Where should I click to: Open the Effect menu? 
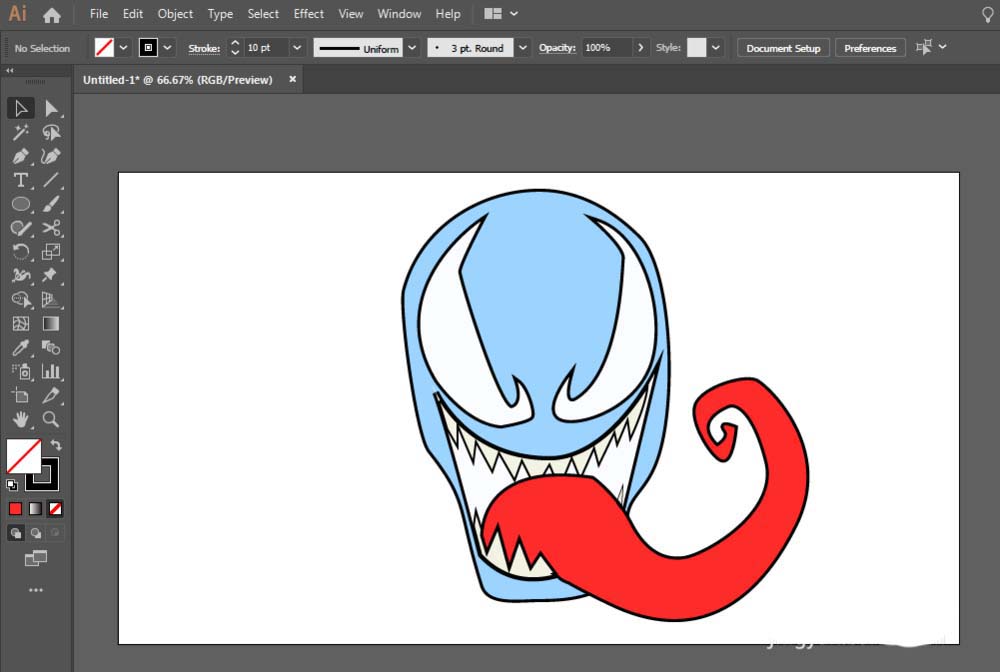click(309, 13)
